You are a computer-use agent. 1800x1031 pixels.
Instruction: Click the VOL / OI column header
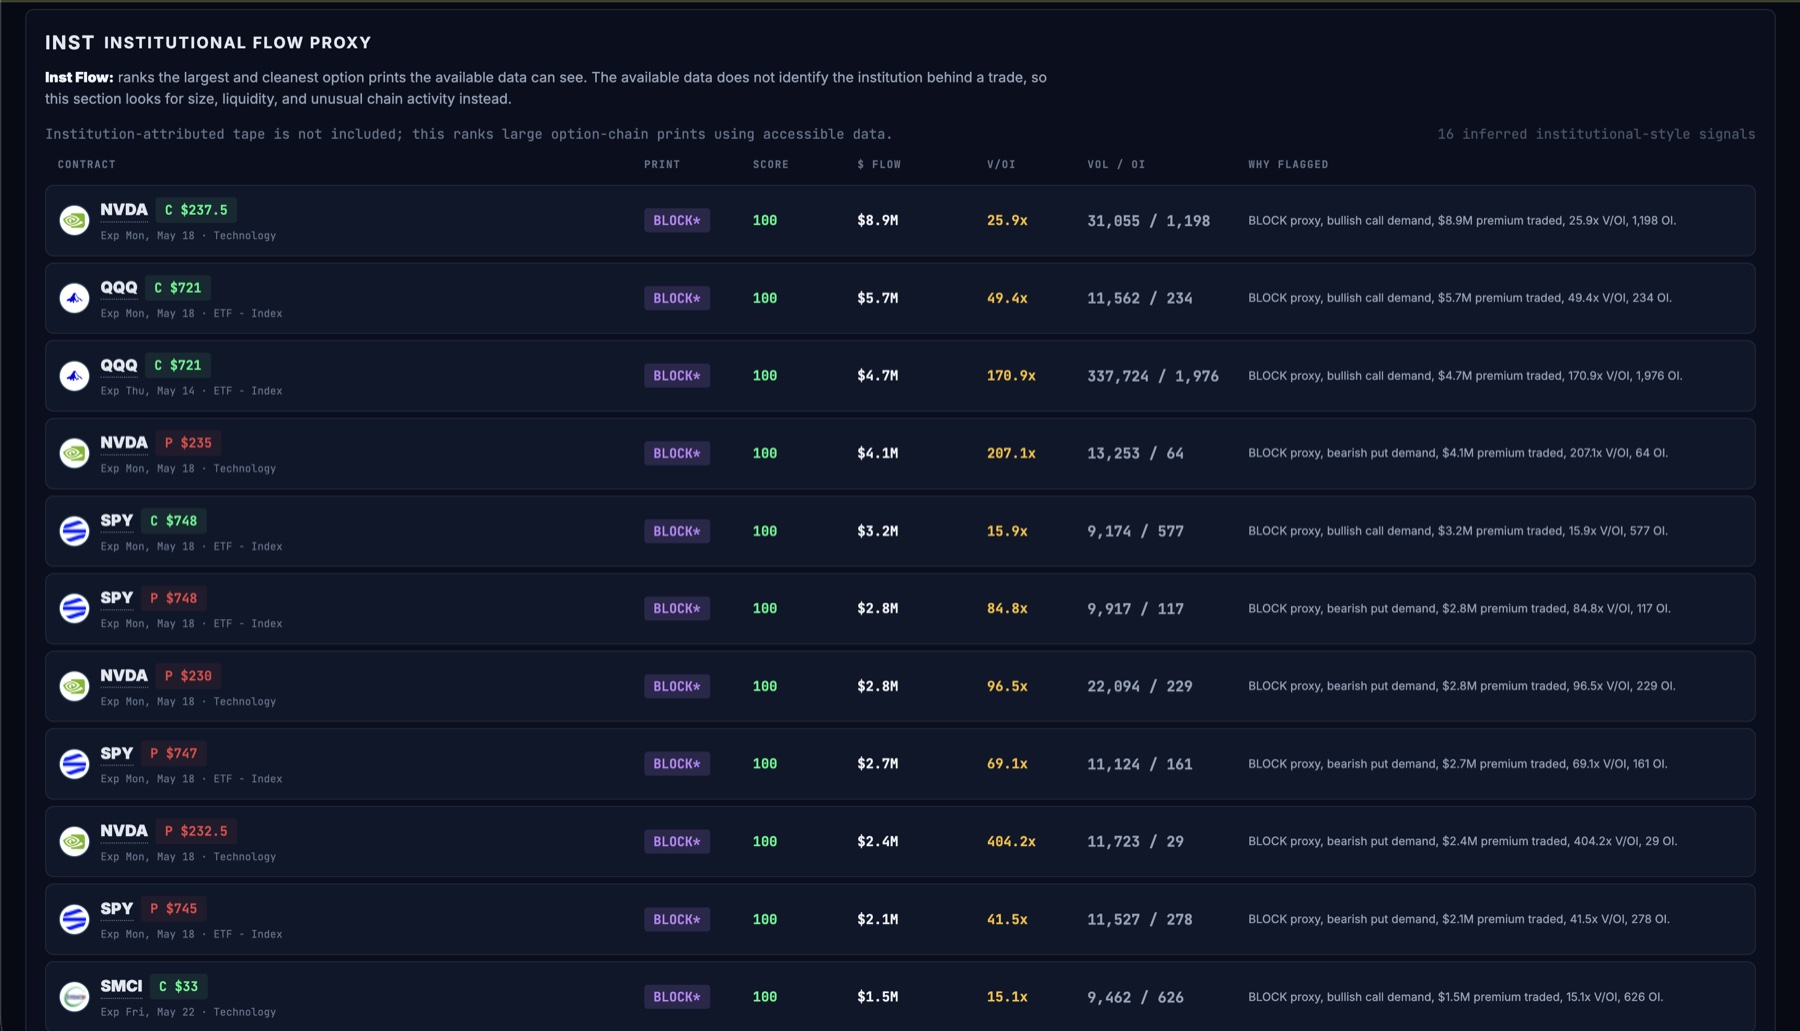(1116, 164)
